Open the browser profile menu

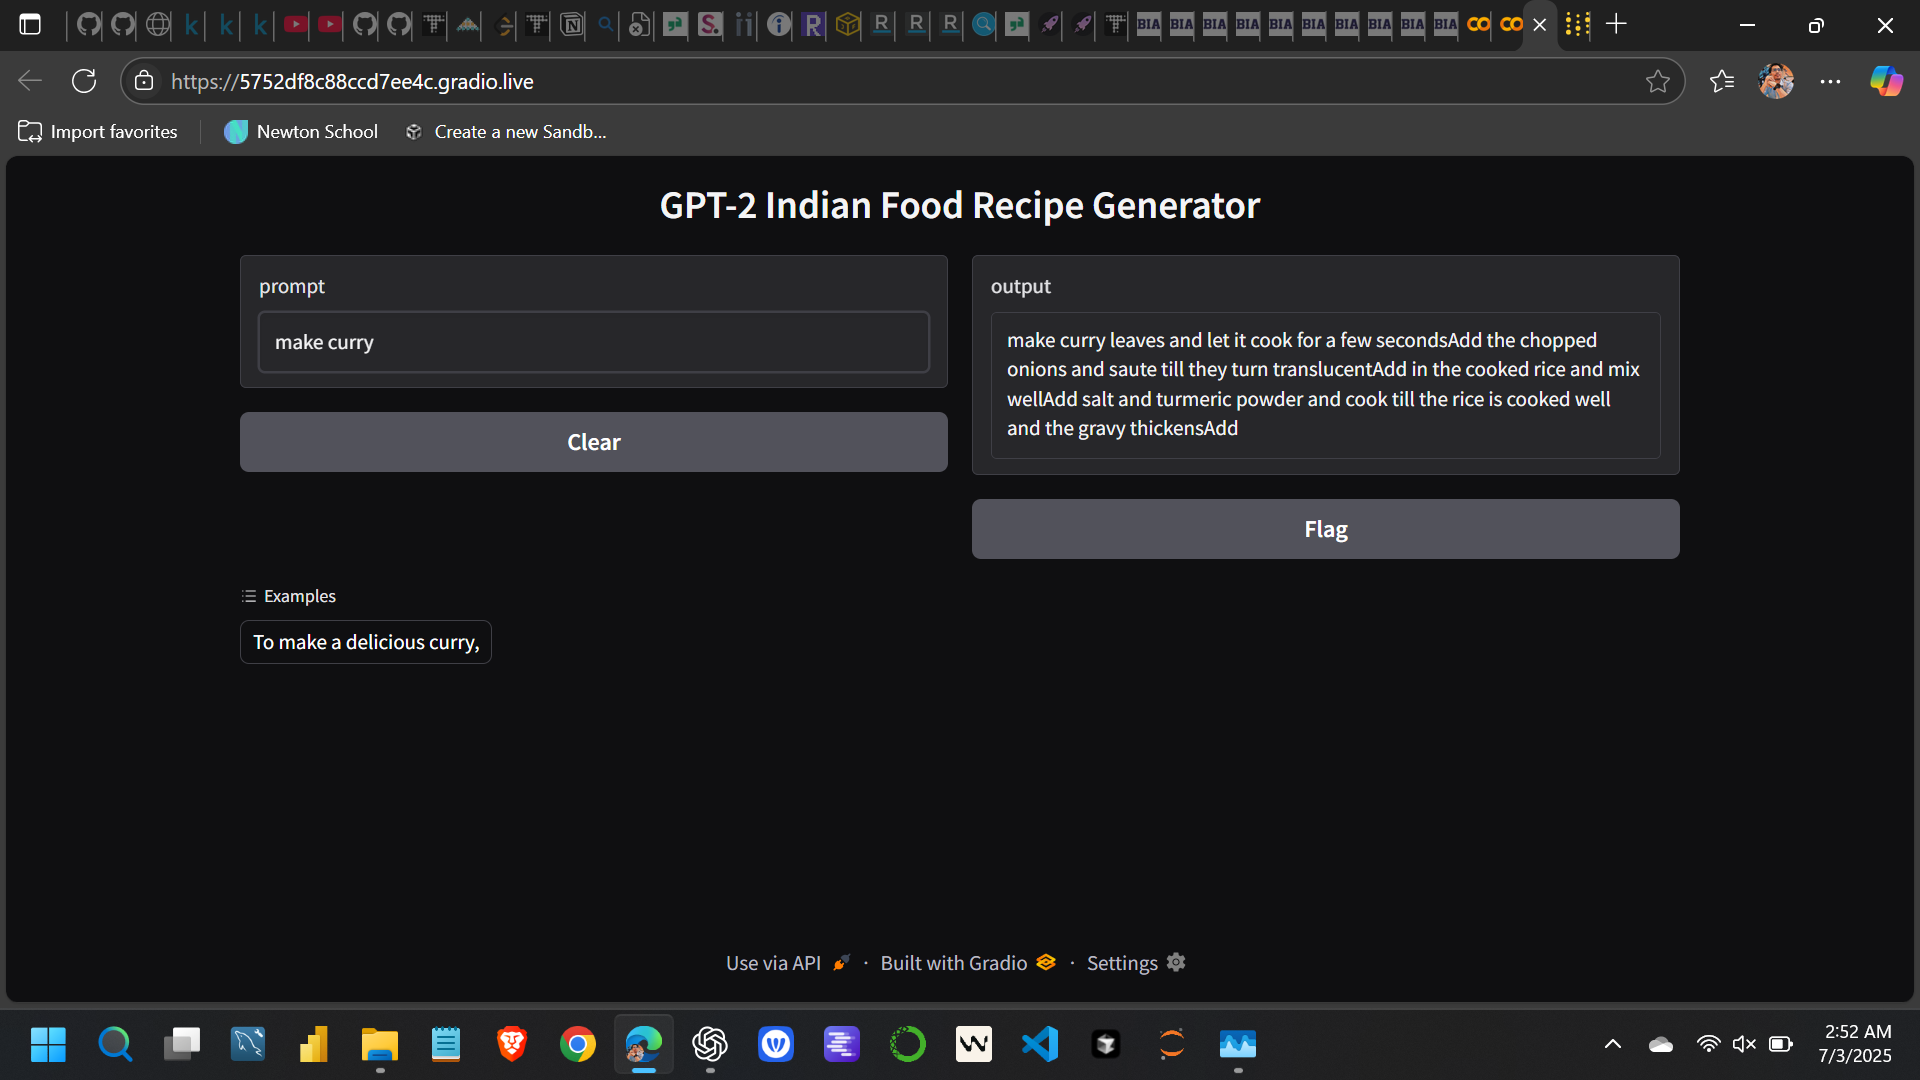click(1777, 81)
